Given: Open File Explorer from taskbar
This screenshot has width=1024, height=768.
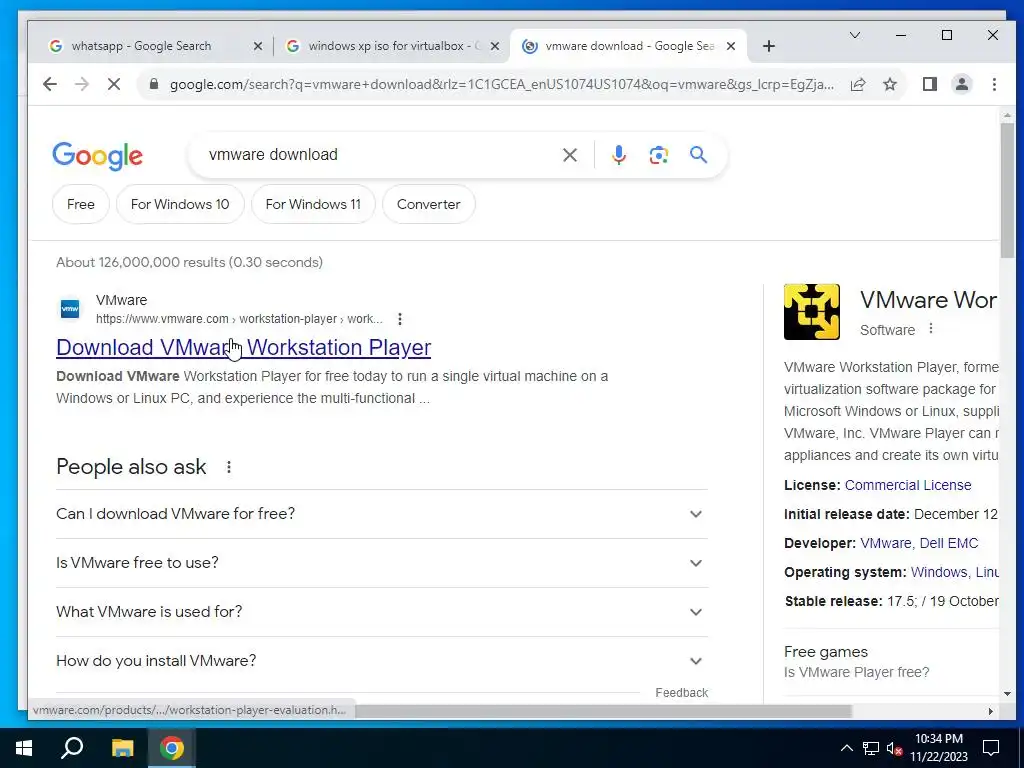Looking at the screenshot, I should (122, 748).
